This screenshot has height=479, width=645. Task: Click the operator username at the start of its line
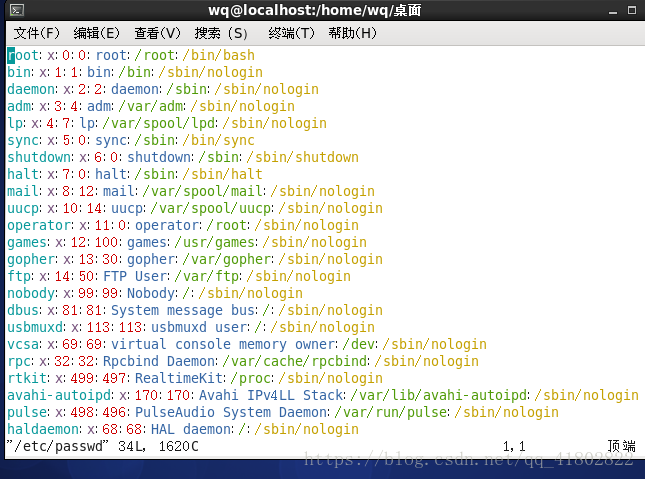[x=39, y=225]
